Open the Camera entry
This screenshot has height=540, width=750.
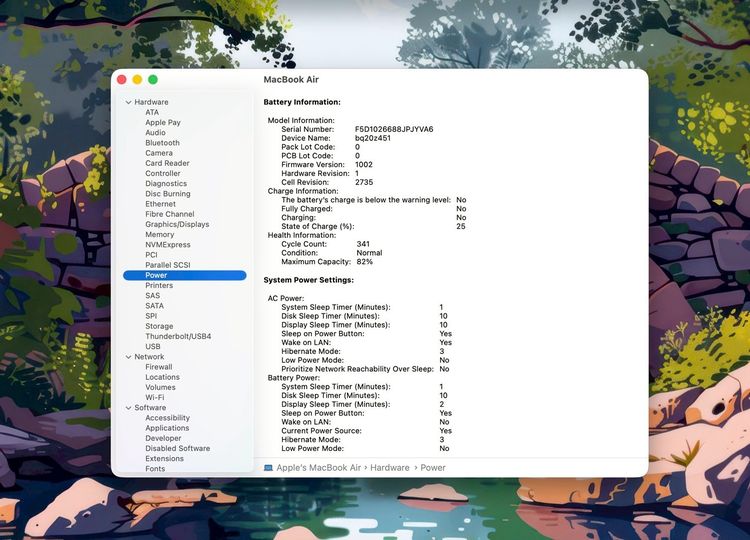[159, 153]
